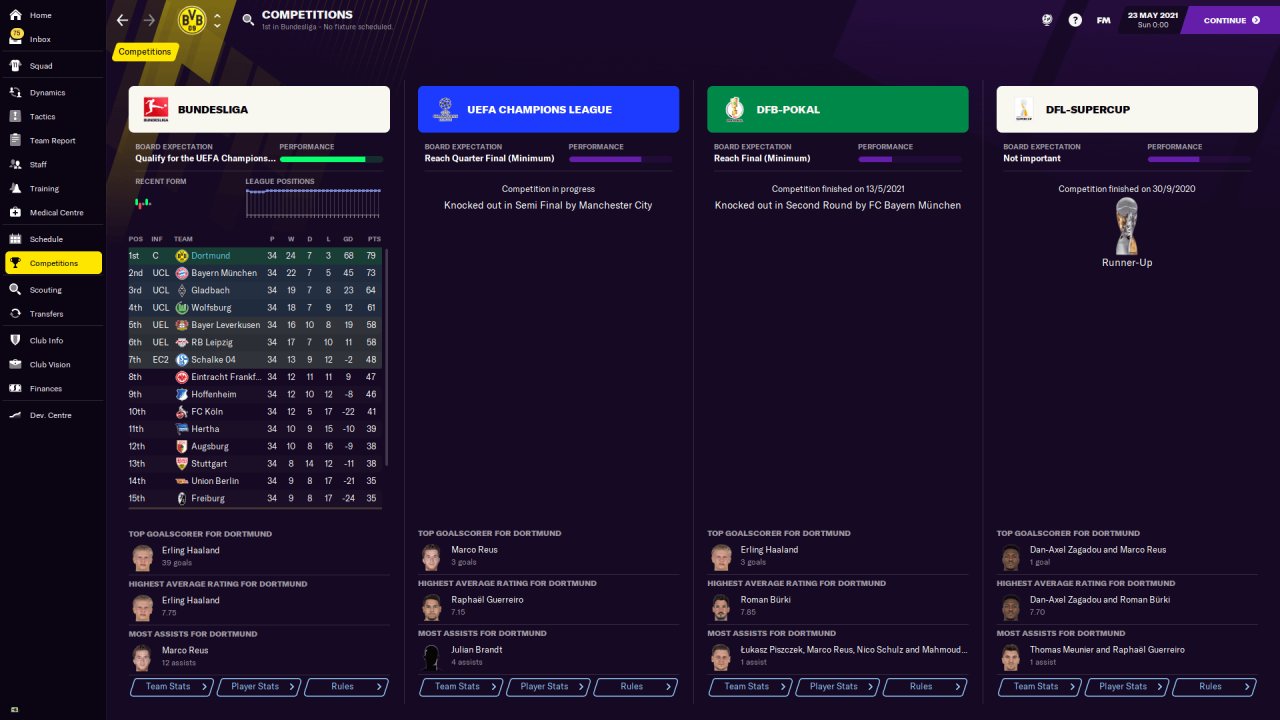Go to the Scouting section

tap(45, 289)
